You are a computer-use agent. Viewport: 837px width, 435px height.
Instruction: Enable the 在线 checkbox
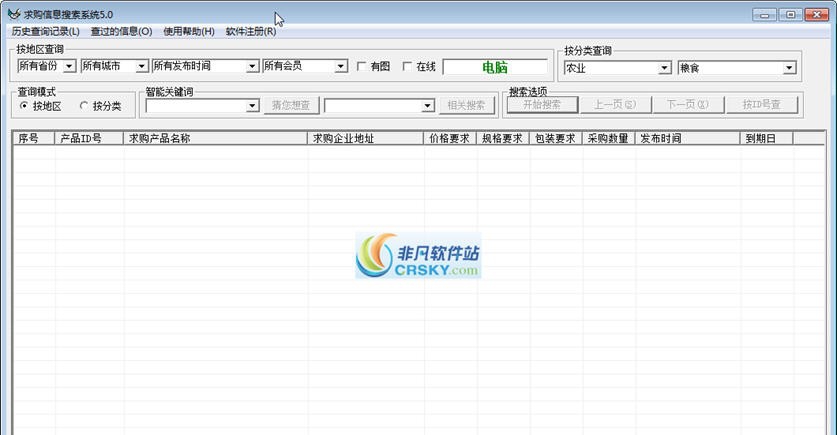click(407, 66)
